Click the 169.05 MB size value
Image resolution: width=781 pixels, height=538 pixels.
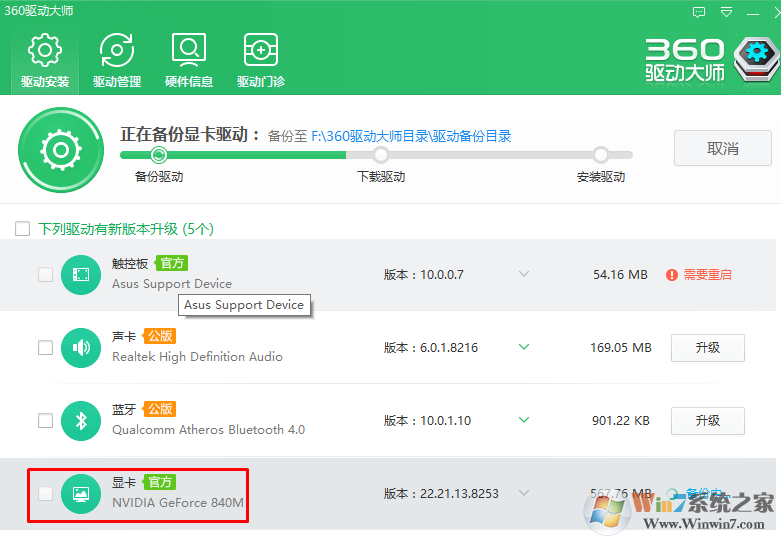pos(621,347)
